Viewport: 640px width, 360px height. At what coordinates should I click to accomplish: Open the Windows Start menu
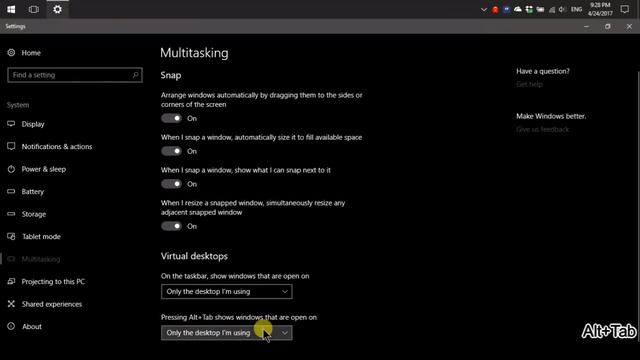pyautogui.click(x=11, y=9)
